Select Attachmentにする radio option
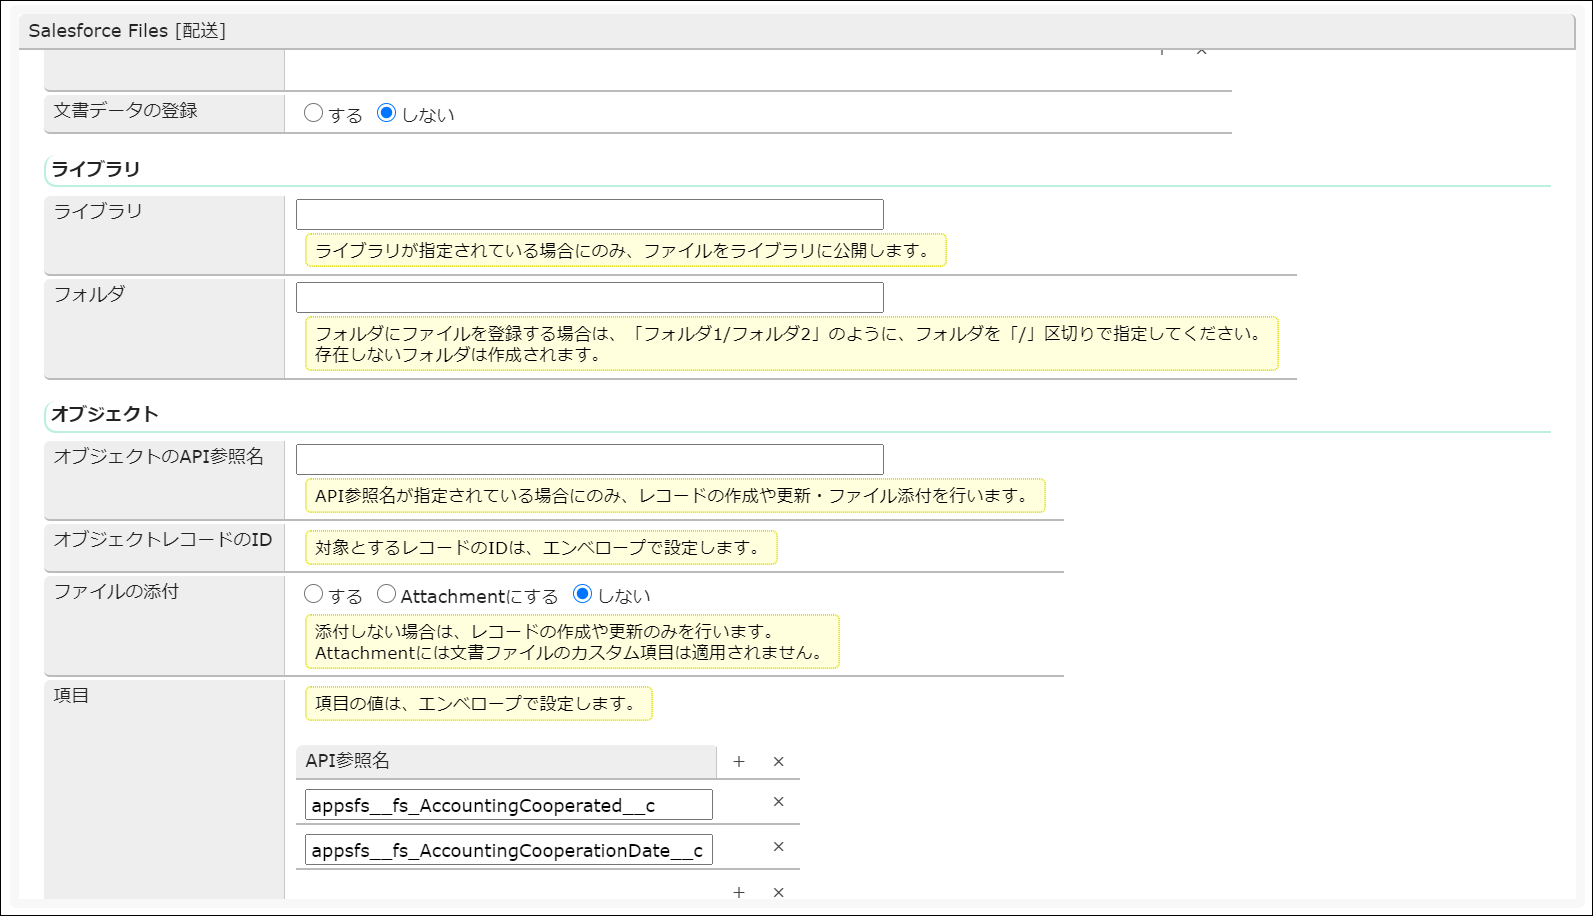This screenshot has width=1593, height=916. pyautogui.click(x=386, y=594)
